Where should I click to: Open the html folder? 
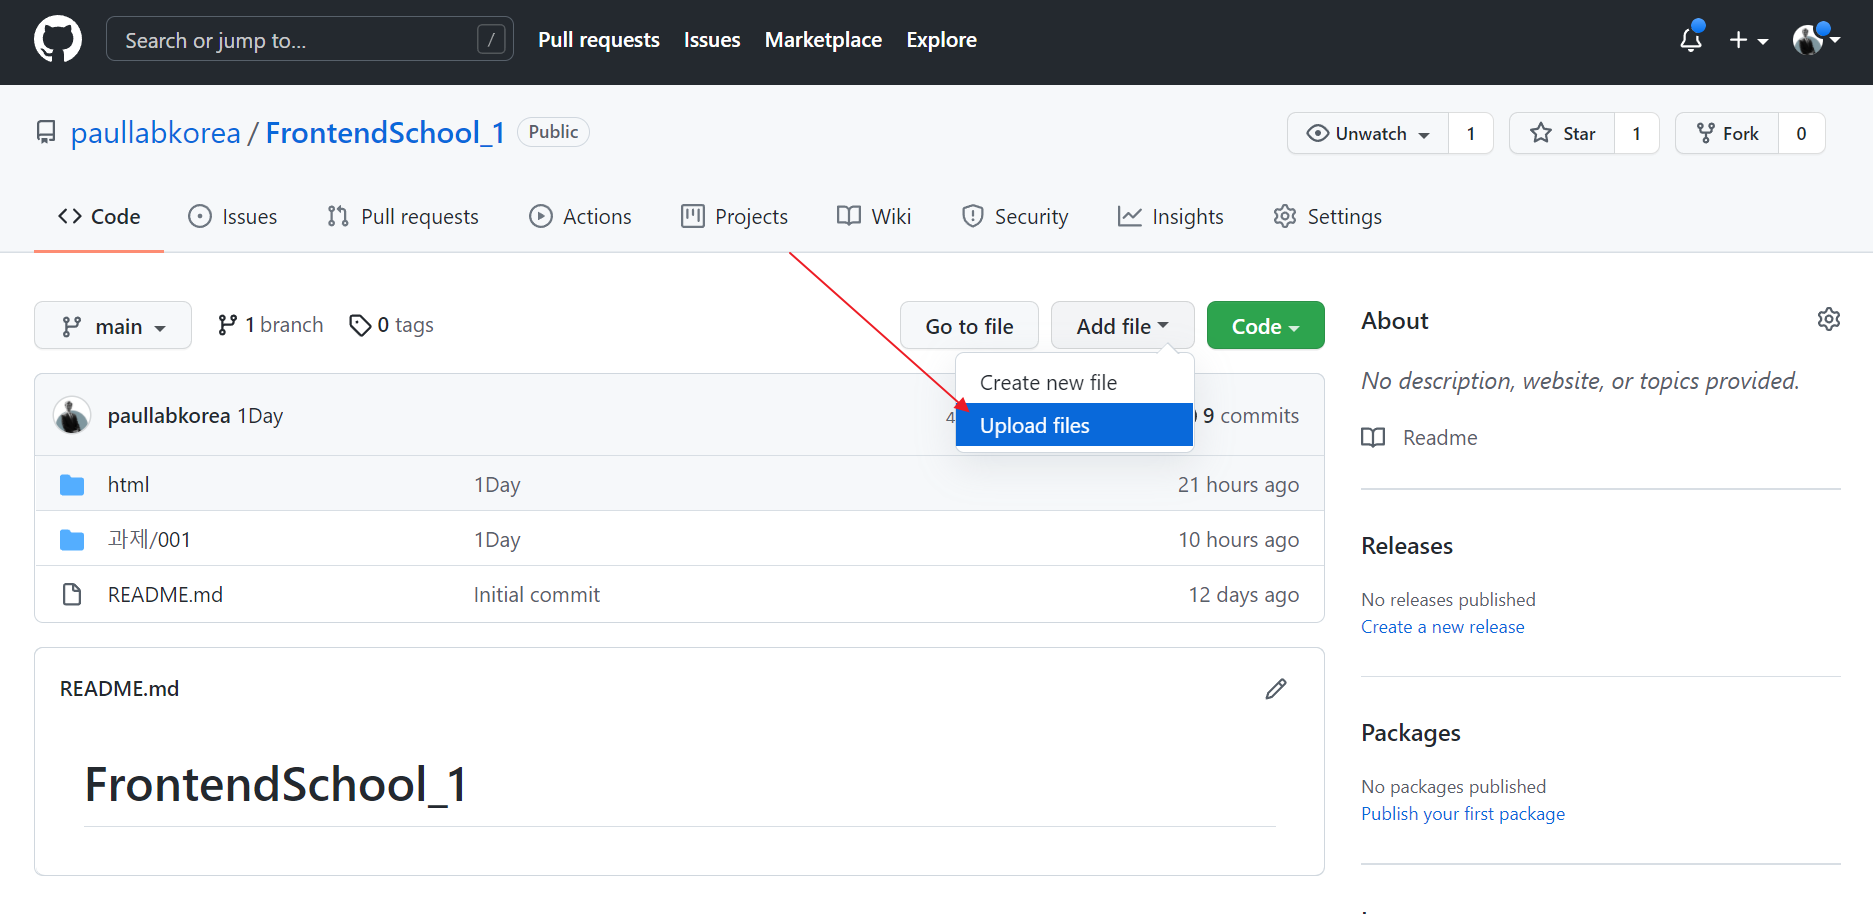coord(128,485)
